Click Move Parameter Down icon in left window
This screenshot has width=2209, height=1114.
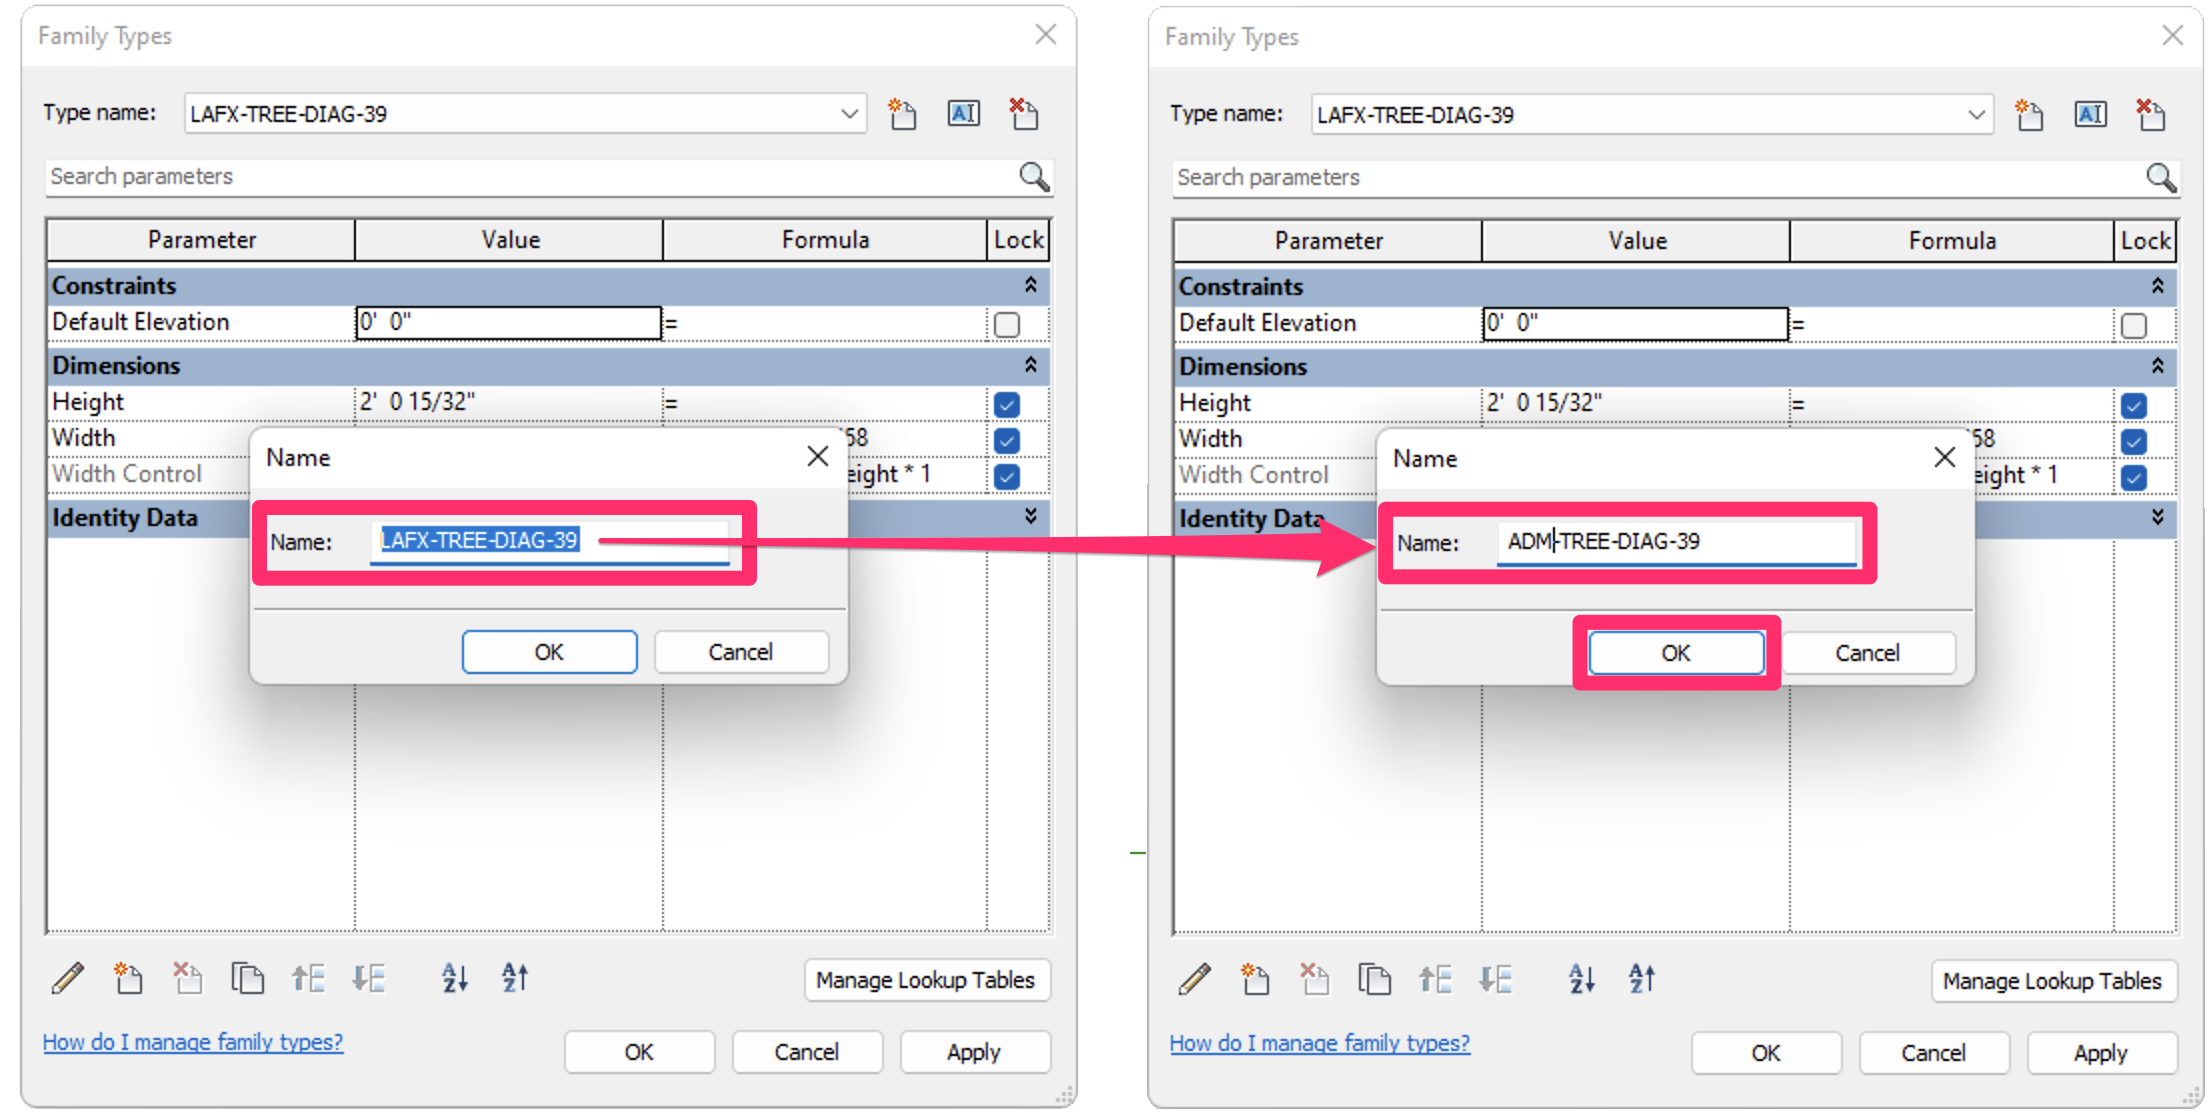pos(368,978)
